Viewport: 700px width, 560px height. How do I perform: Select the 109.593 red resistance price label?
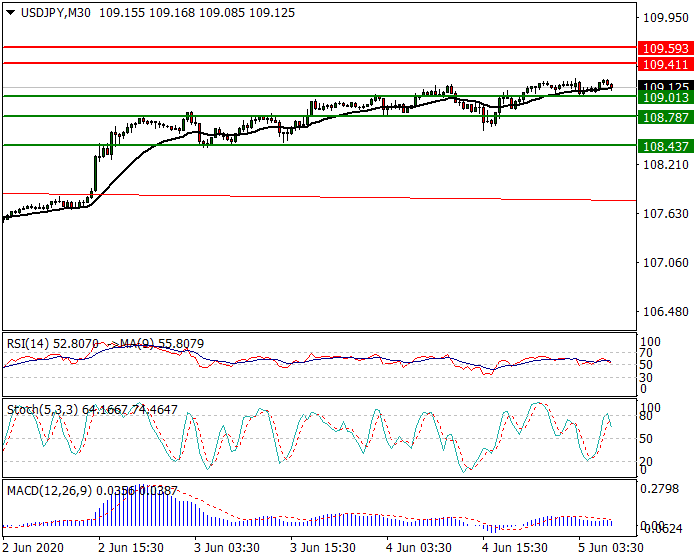(x=666, y=49)
